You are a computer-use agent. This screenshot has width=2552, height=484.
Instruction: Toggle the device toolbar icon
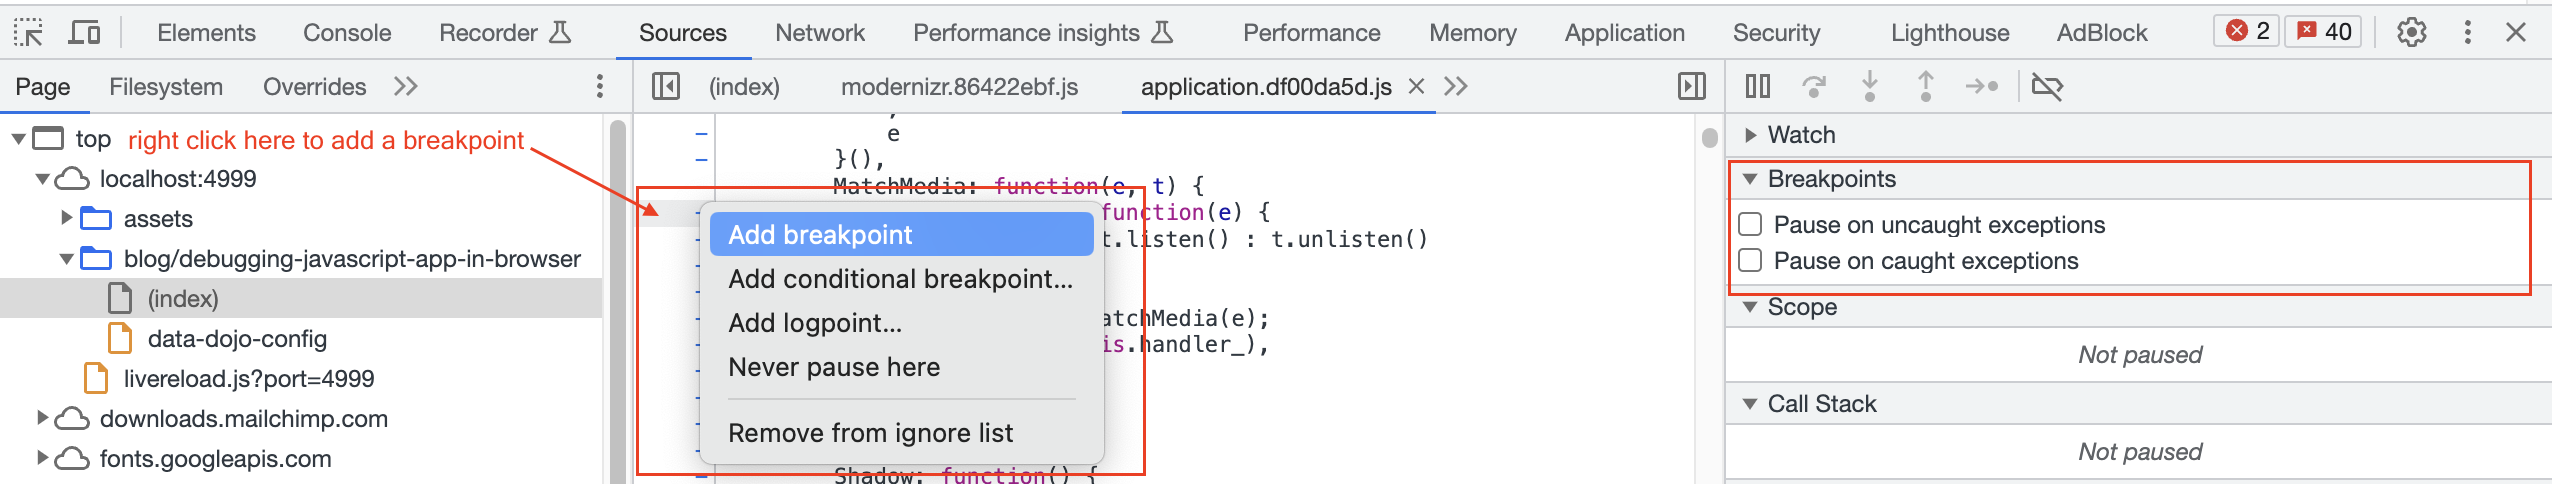[x=84, y=33]
